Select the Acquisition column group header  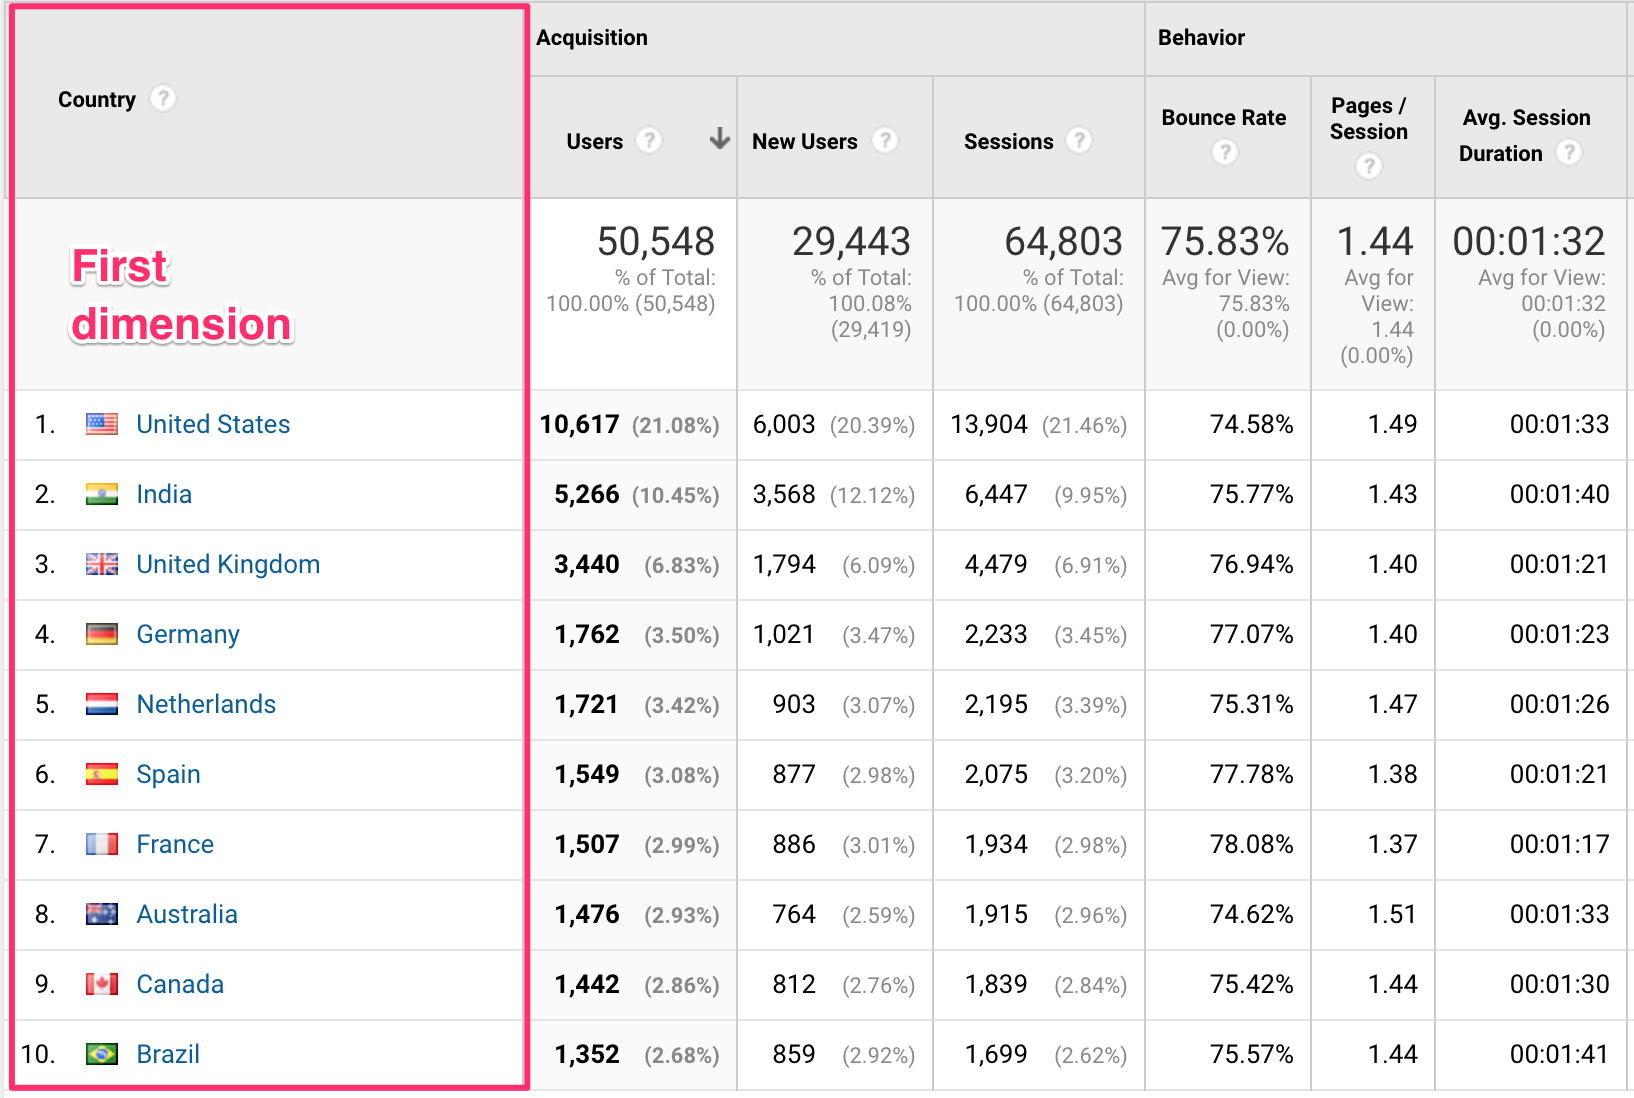coord(592,38)
